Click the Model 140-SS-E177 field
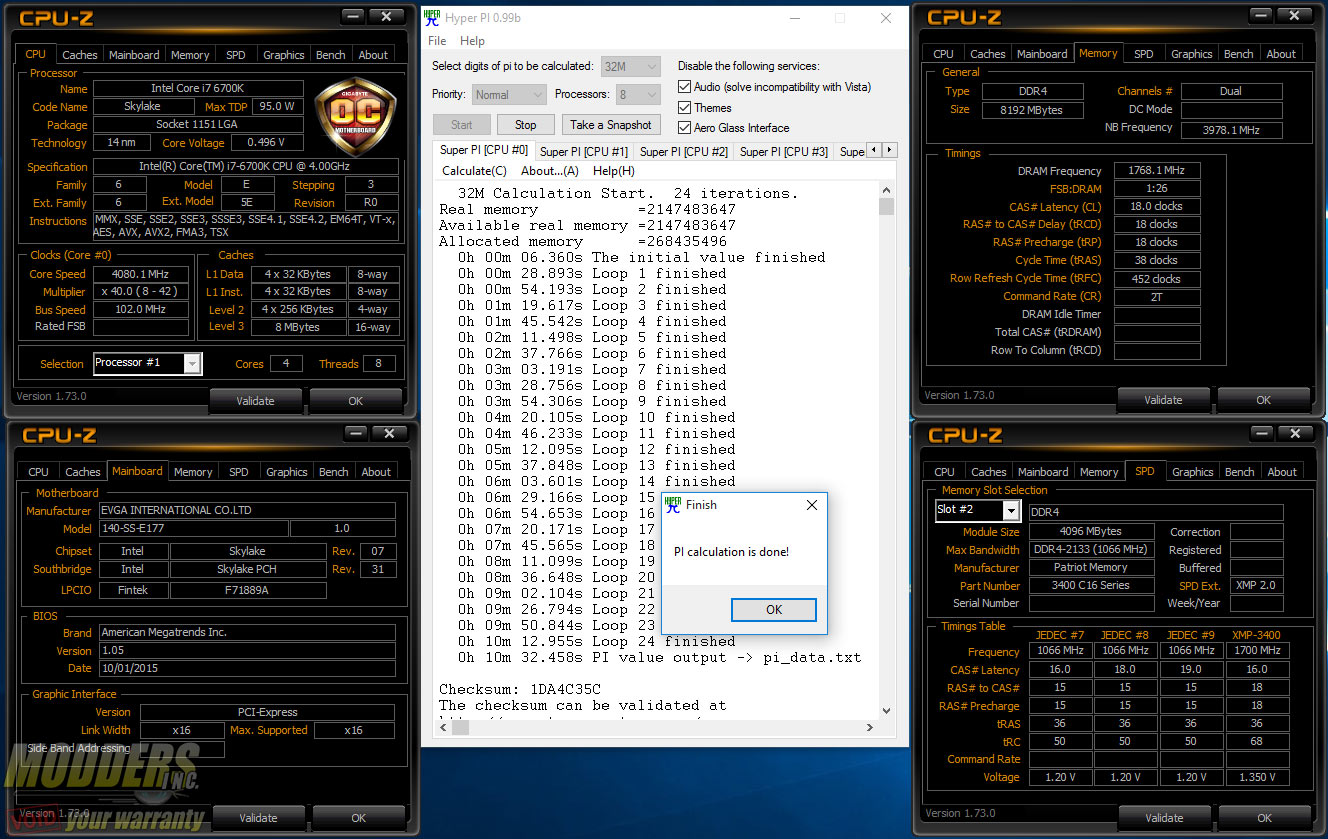The height and width of the screenshot is (839, 1328). point(192,528)
